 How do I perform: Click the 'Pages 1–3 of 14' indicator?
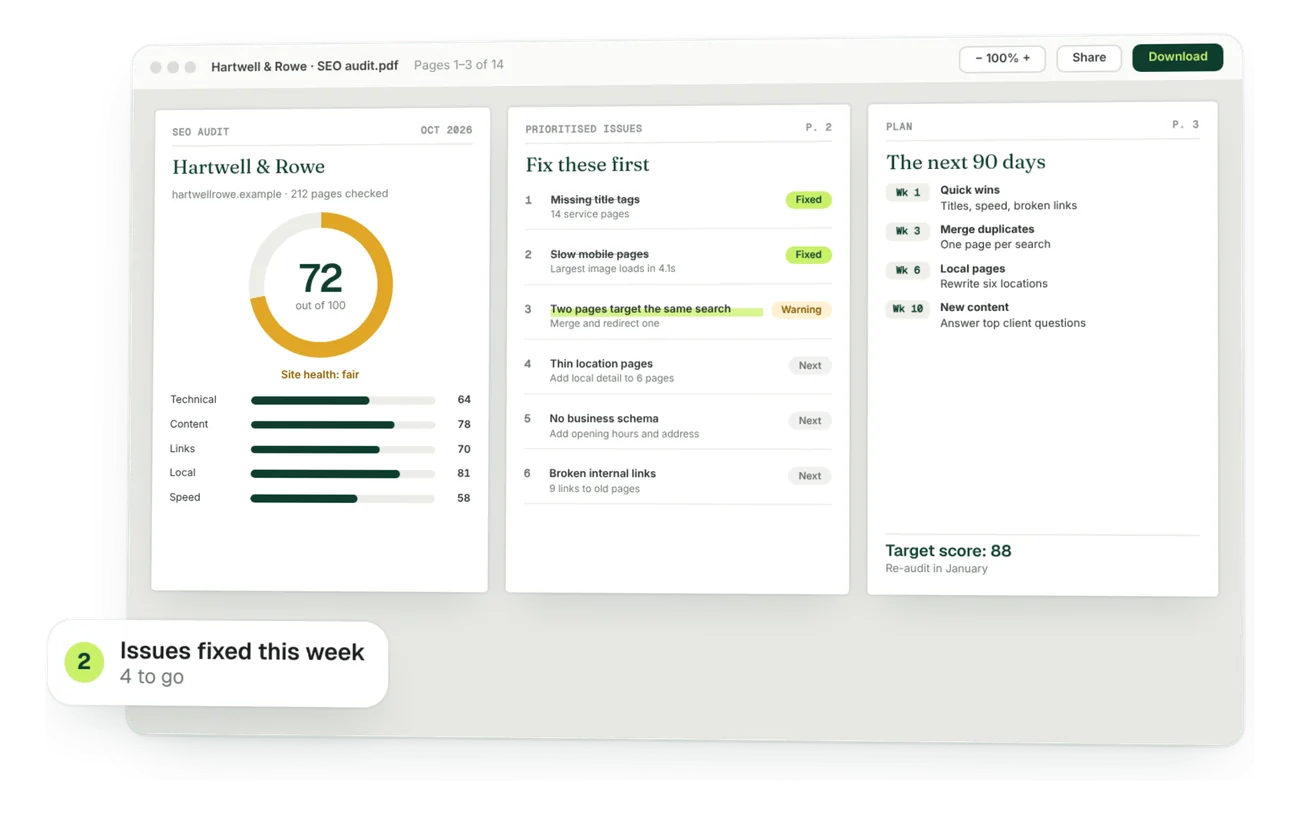[459, 65]
